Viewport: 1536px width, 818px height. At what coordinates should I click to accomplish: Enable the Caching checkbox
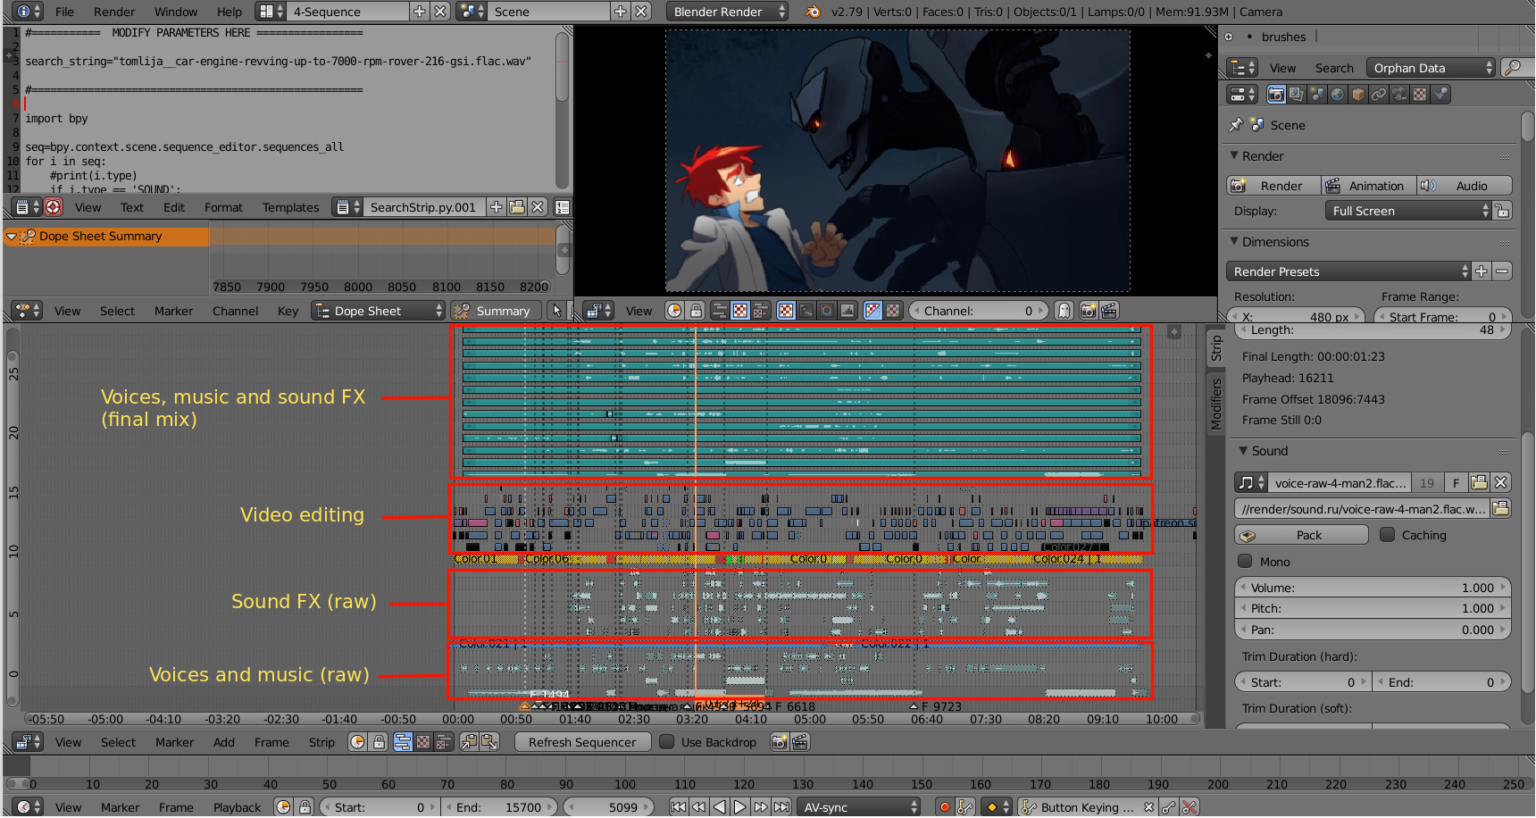(1387, 535)
